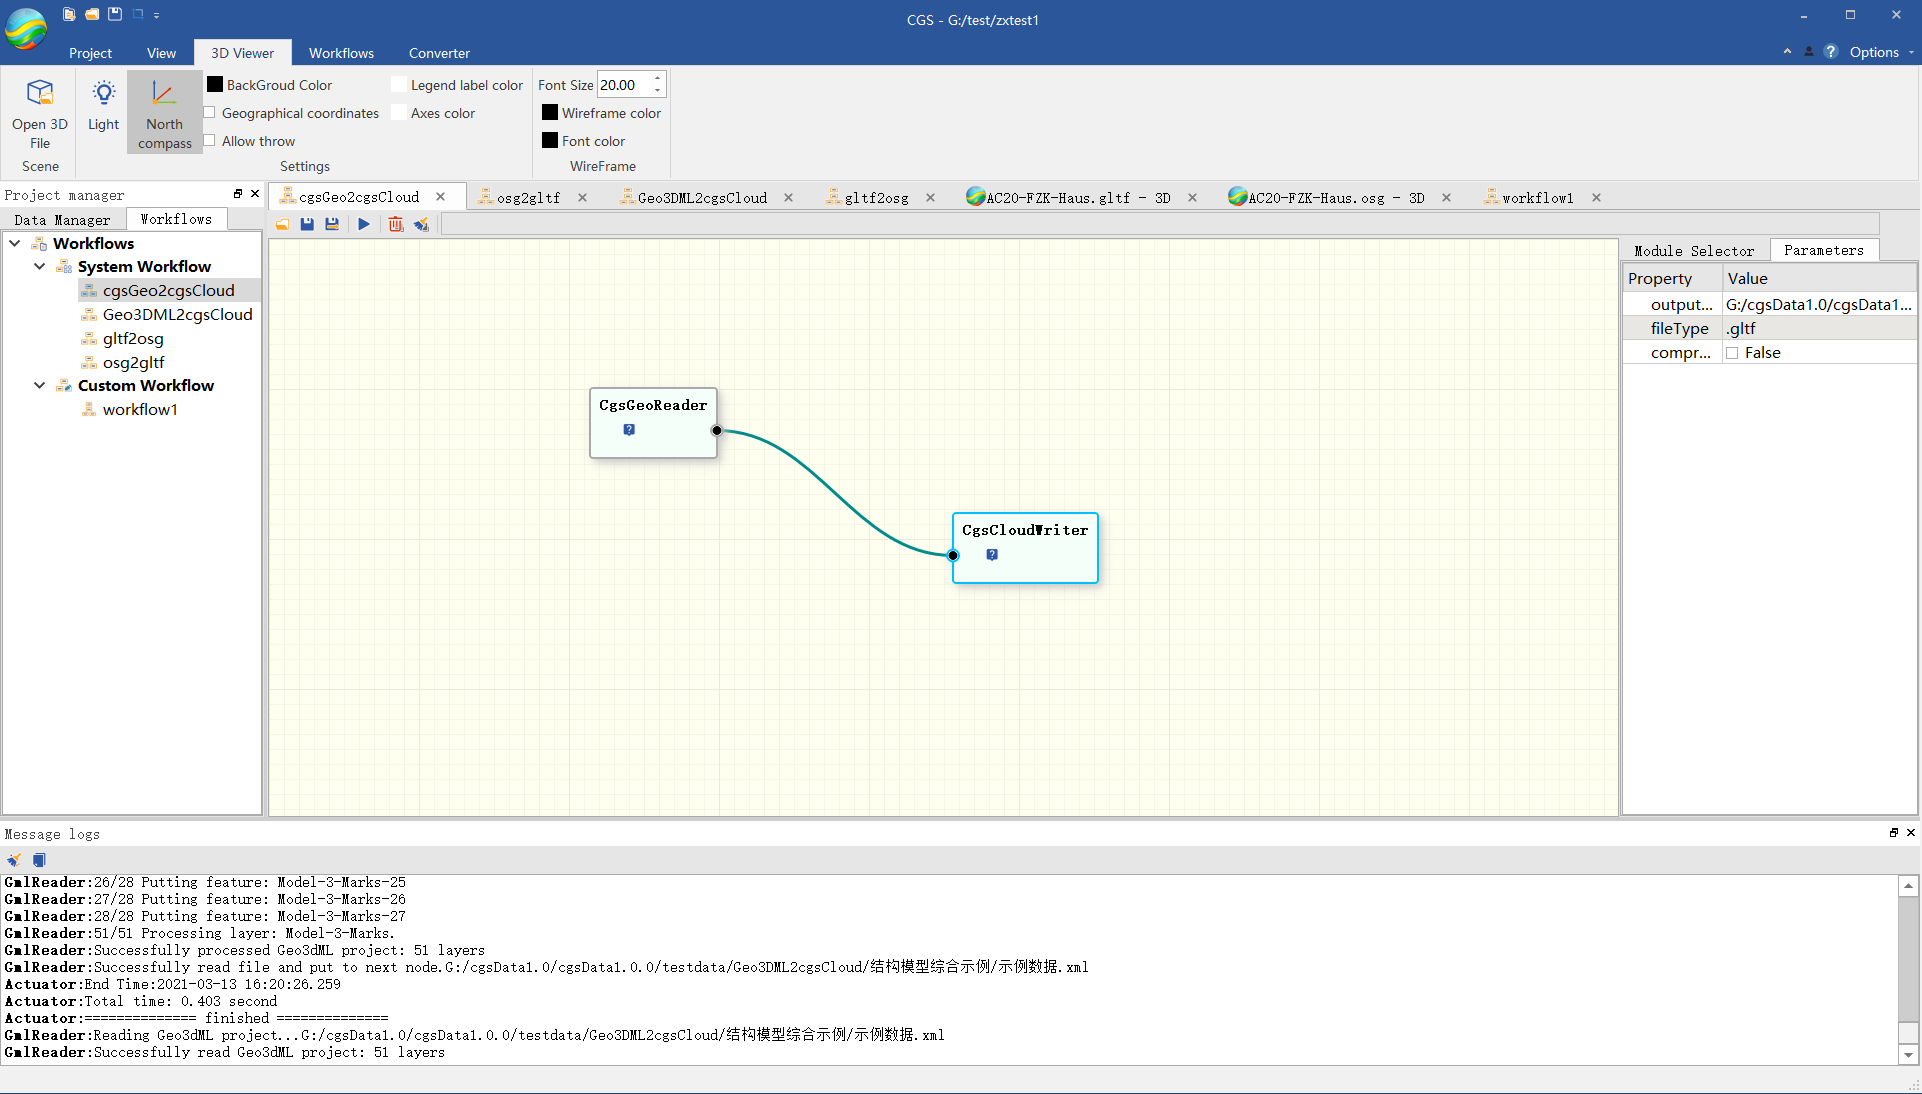This screenshot has height=1094, width=1922.
Task: Toggle the compr... False checkbox
Action: [x=1732, y=353]
